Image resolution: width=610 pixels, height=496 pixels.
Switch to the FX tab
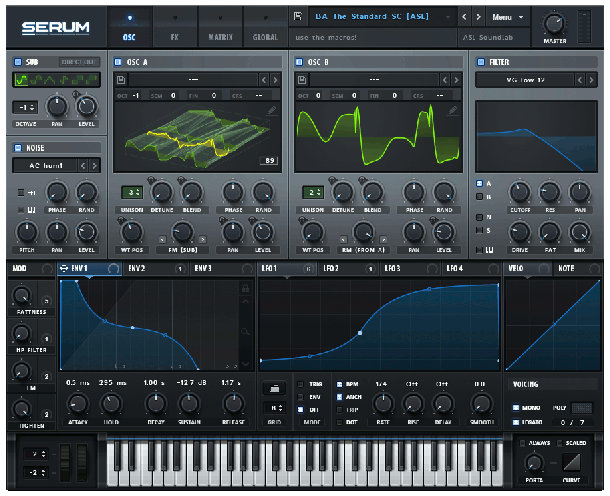click(175, 27)
